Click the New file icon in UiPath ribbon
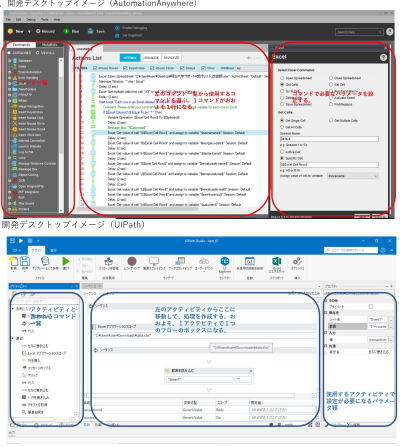This screenshot has width=400, height=447. (14, 261)
